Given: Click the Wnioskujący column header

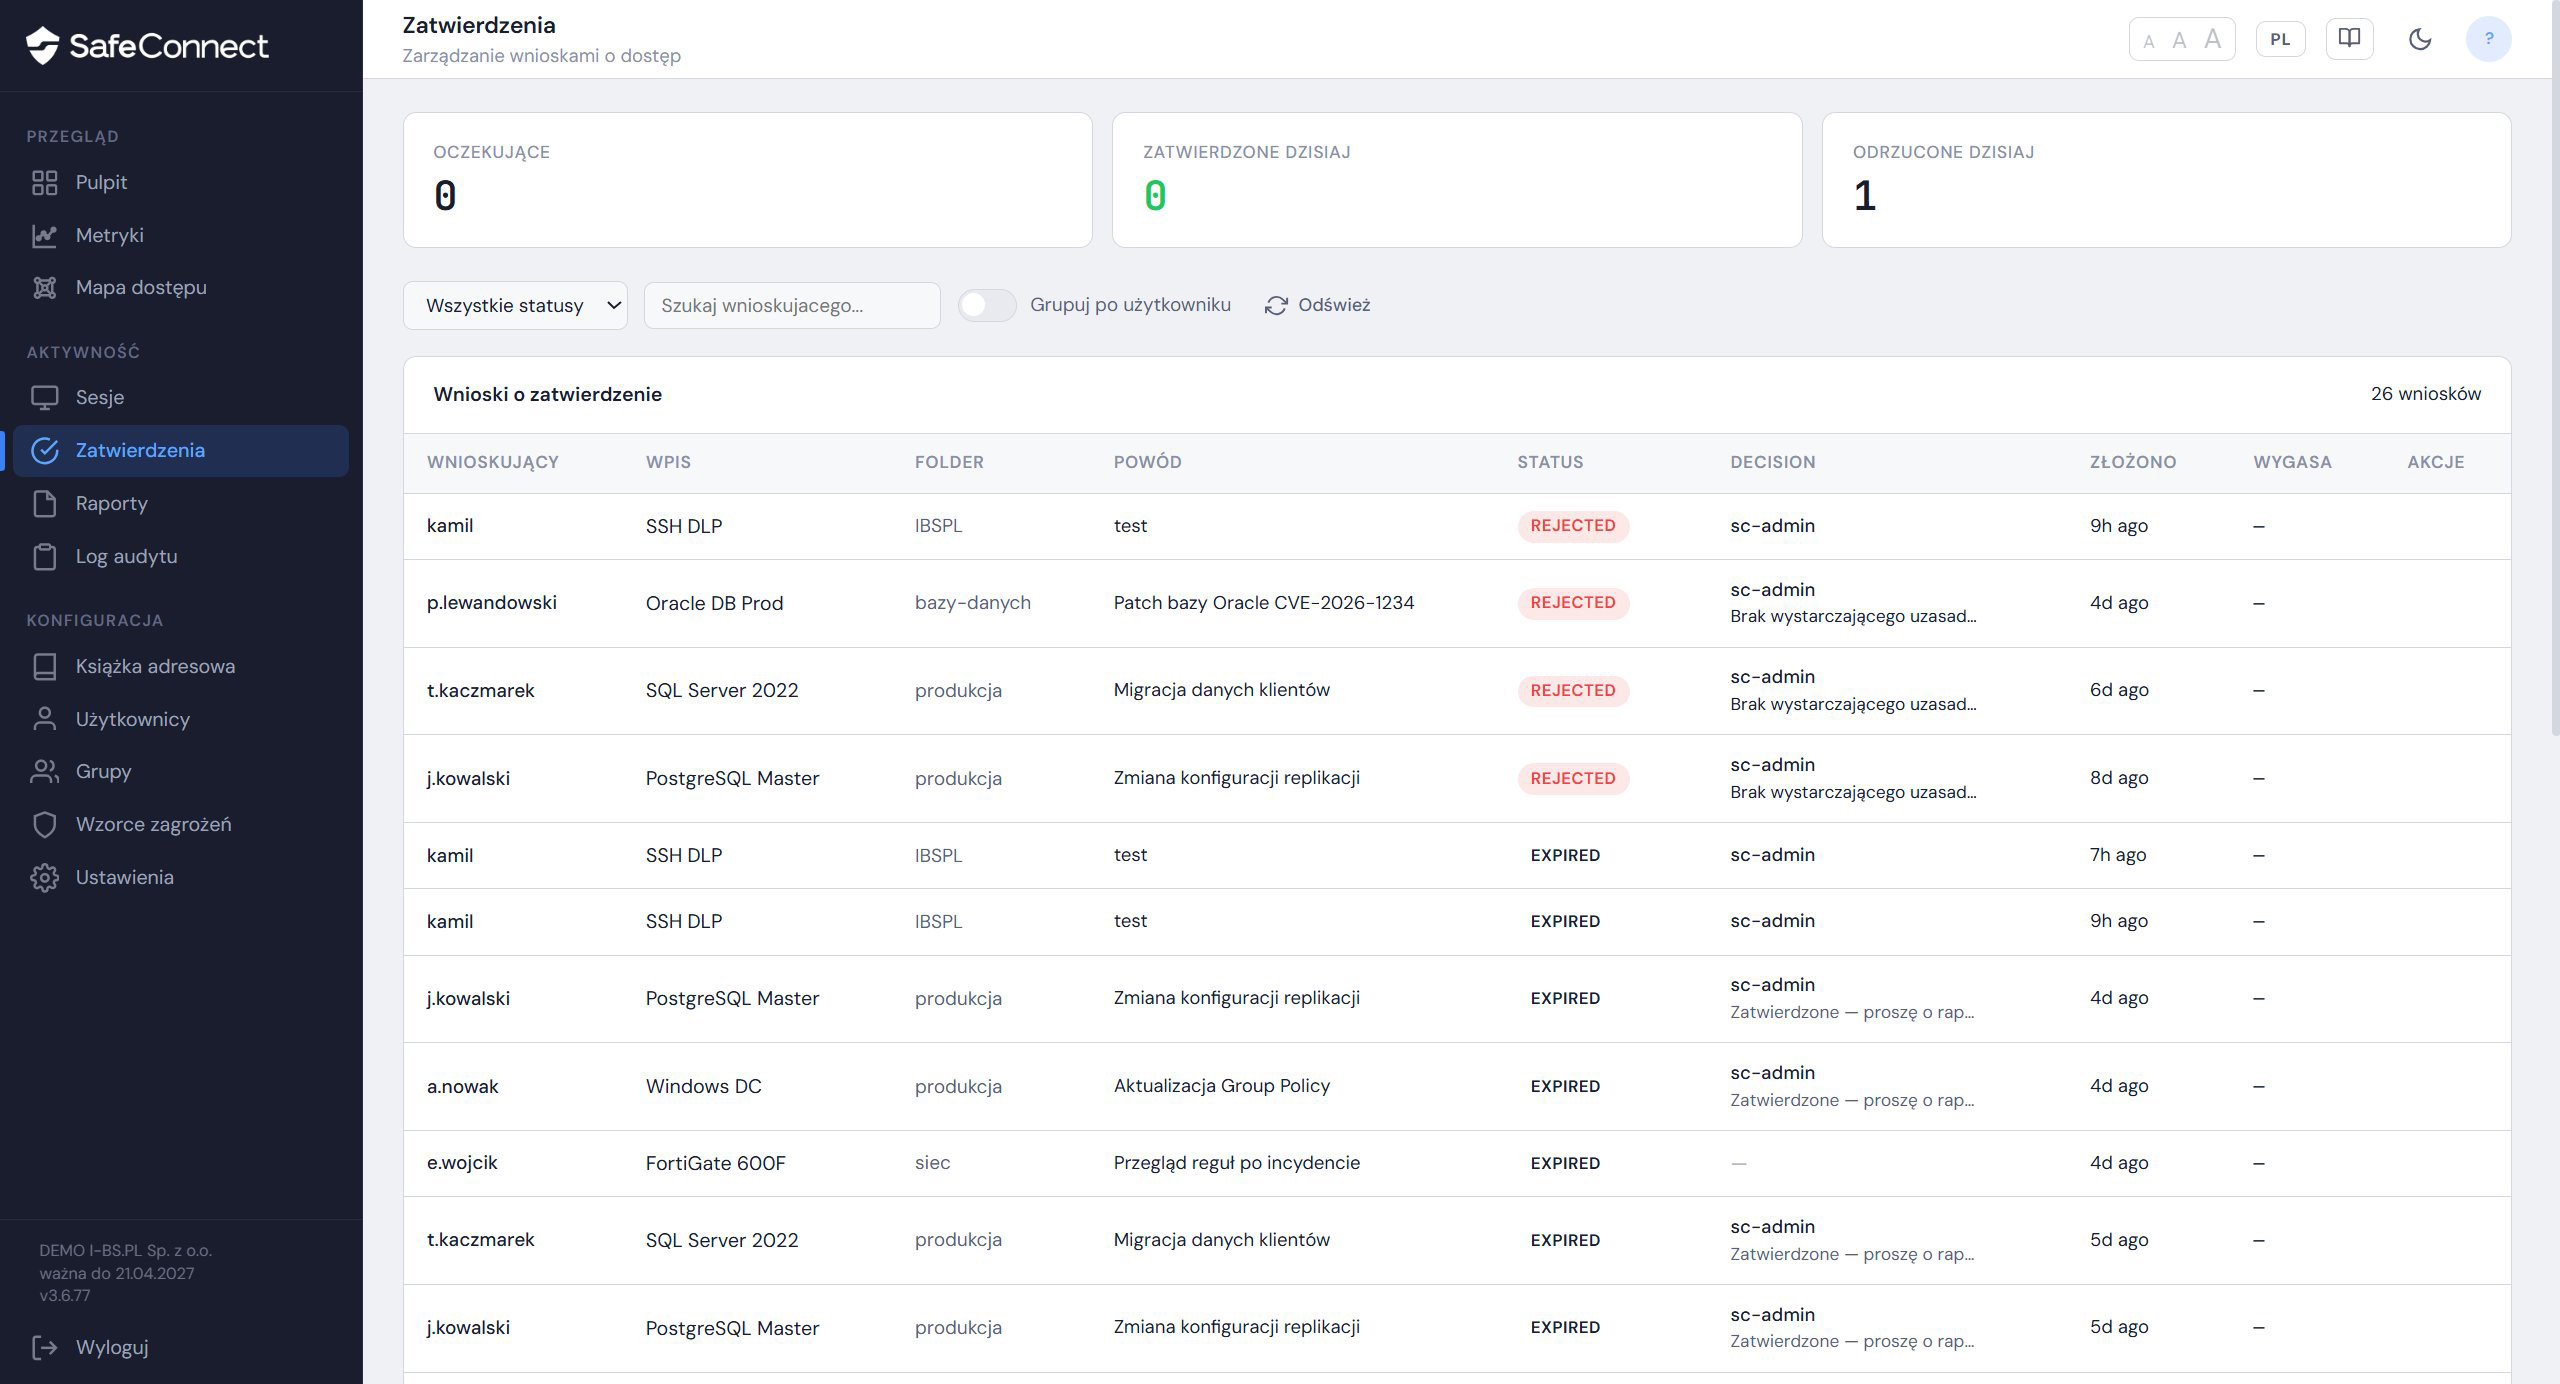Looking at the screenshot, I should (x=493, y=462).
